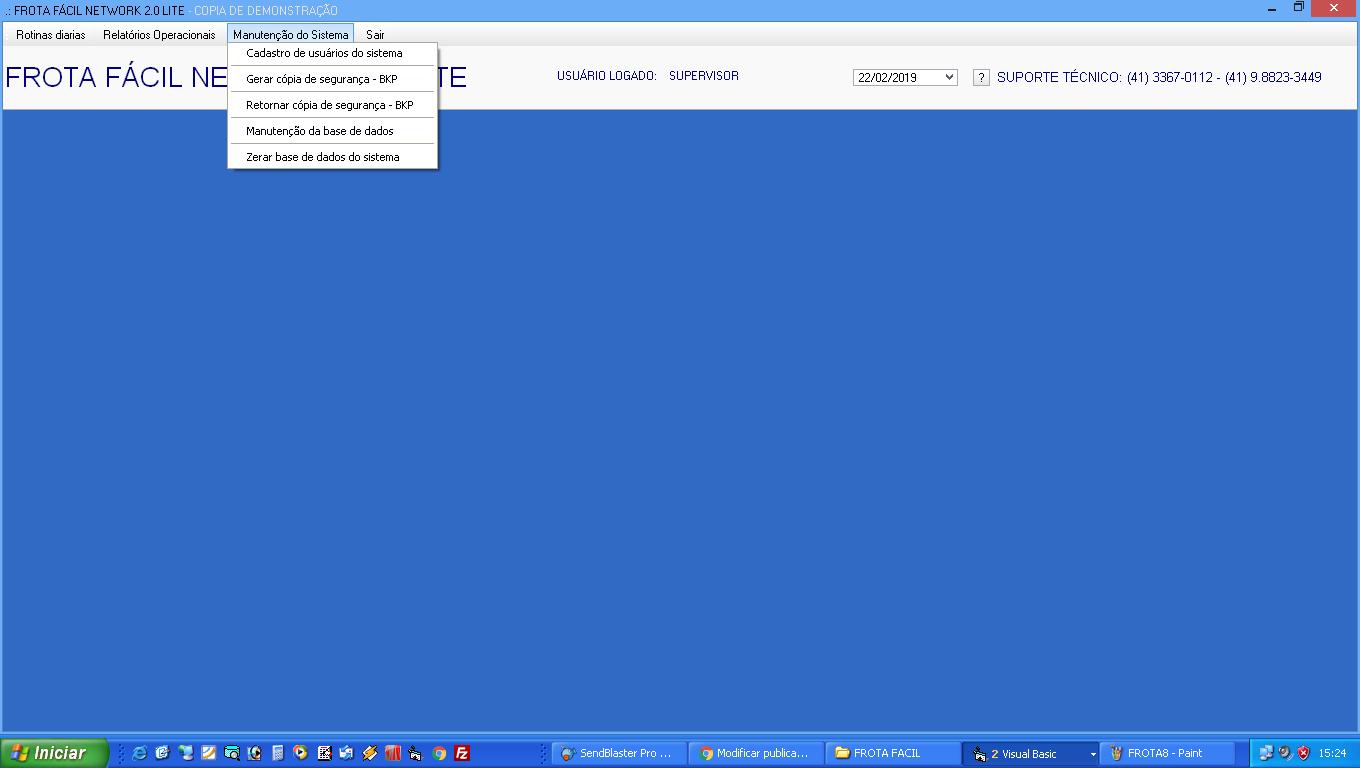Launch FileZilla from the quick launch bar
Viewport: 1360px width, 768px height.
[461, 753]
